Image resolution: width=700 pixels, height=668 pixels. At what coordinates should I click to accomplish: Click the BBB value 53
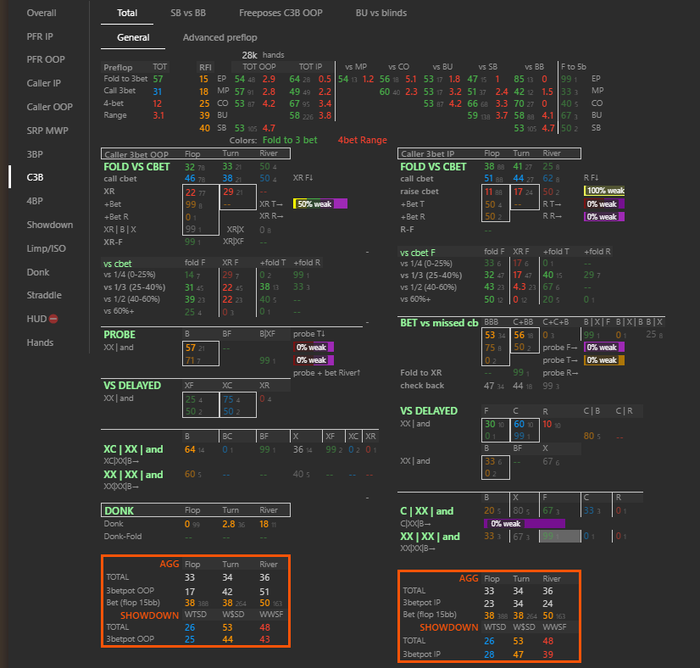(x=490, y=335)
